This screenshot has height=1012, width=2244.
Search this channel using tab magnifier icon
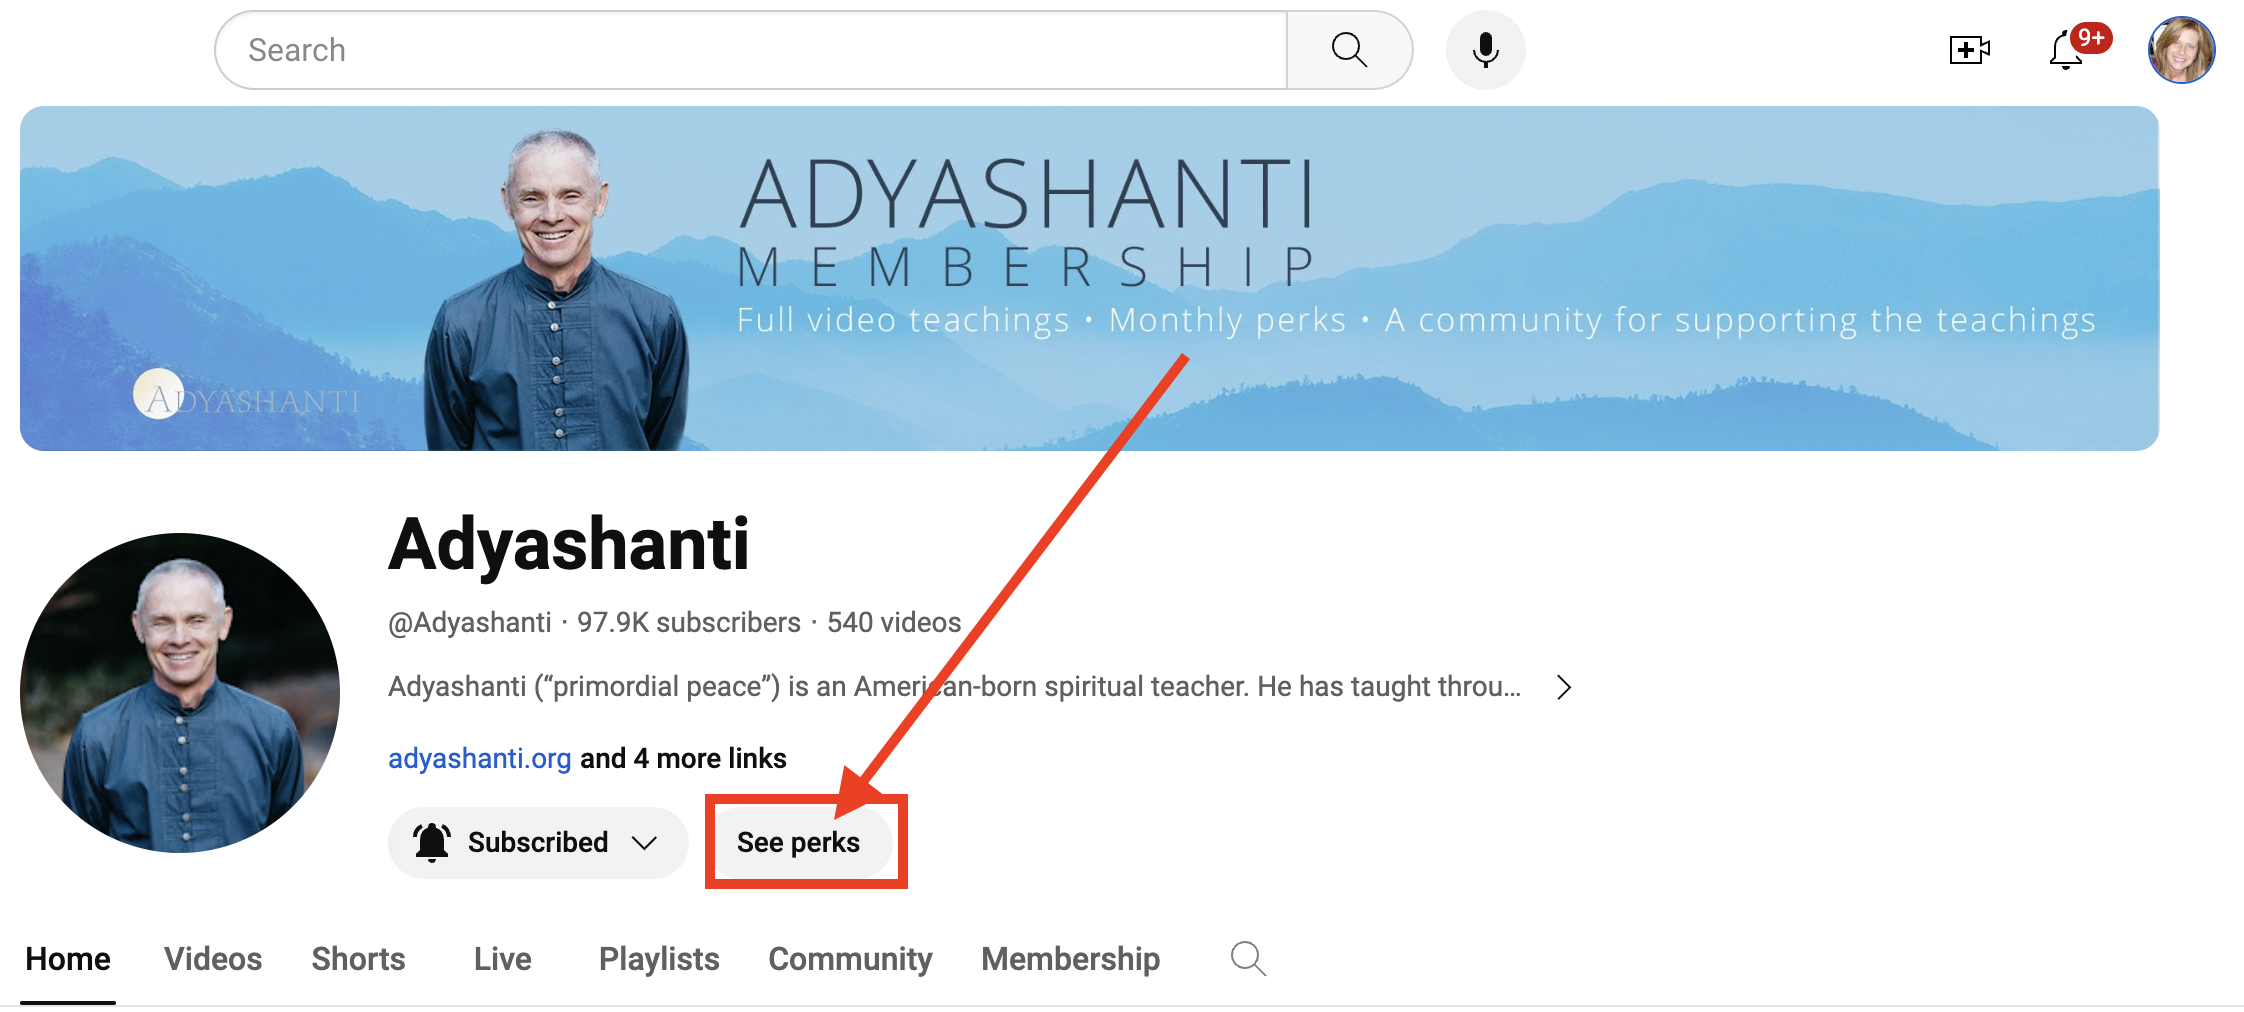coord(1248,958)
